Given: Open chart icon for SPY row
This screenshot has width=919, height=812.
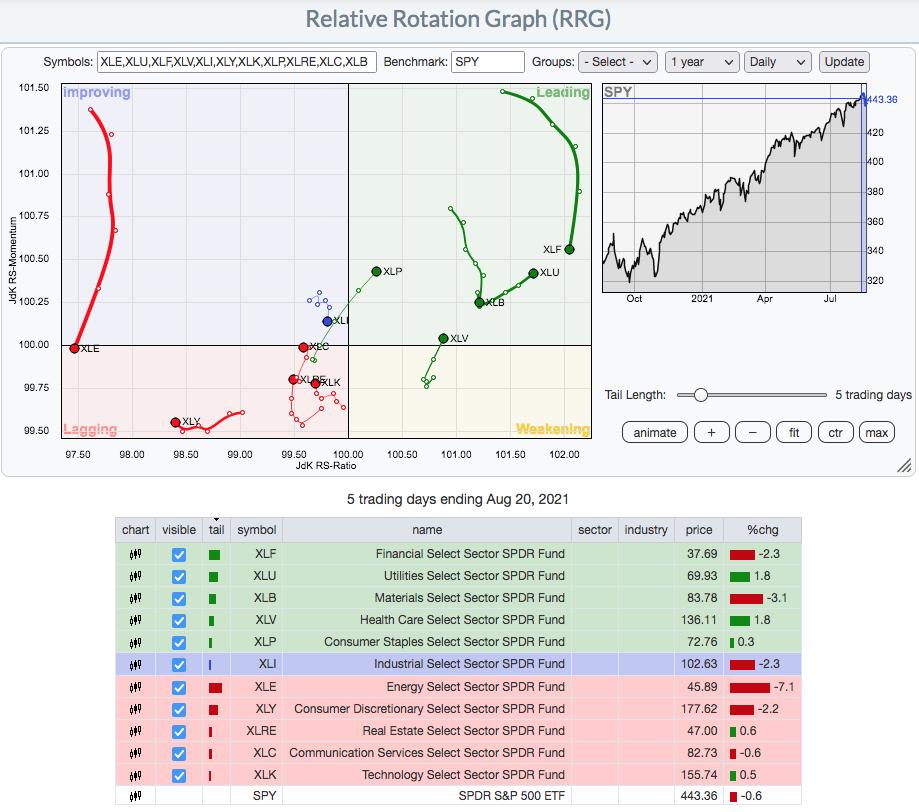Looking at the screenshot, I should tap(135, 796).
